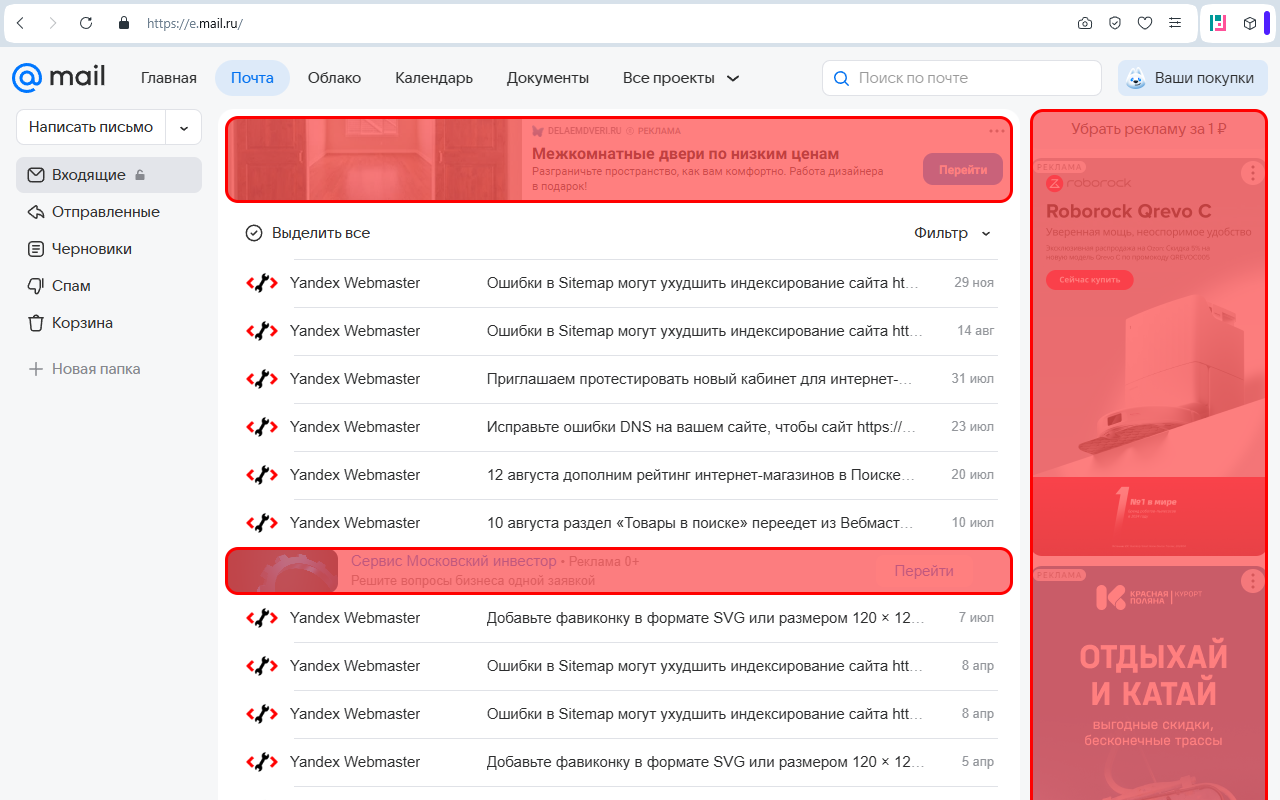Click sender icon of the 10 июл email
This screenshot has height=800, width=1280.
pyautogui.click(x=262, y=523)
